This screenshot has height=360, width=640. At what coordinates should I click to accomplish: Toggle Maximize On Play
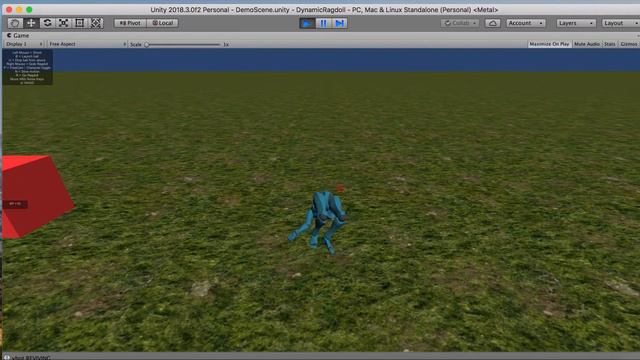[x=549, y=44]
